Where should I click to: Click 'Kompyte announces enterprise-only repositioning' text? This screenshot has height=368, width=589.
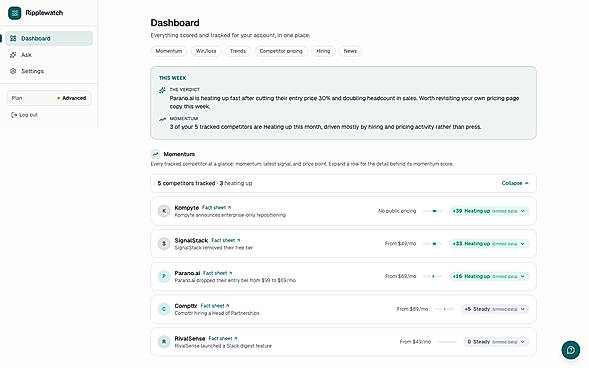(x=230, y=215)
